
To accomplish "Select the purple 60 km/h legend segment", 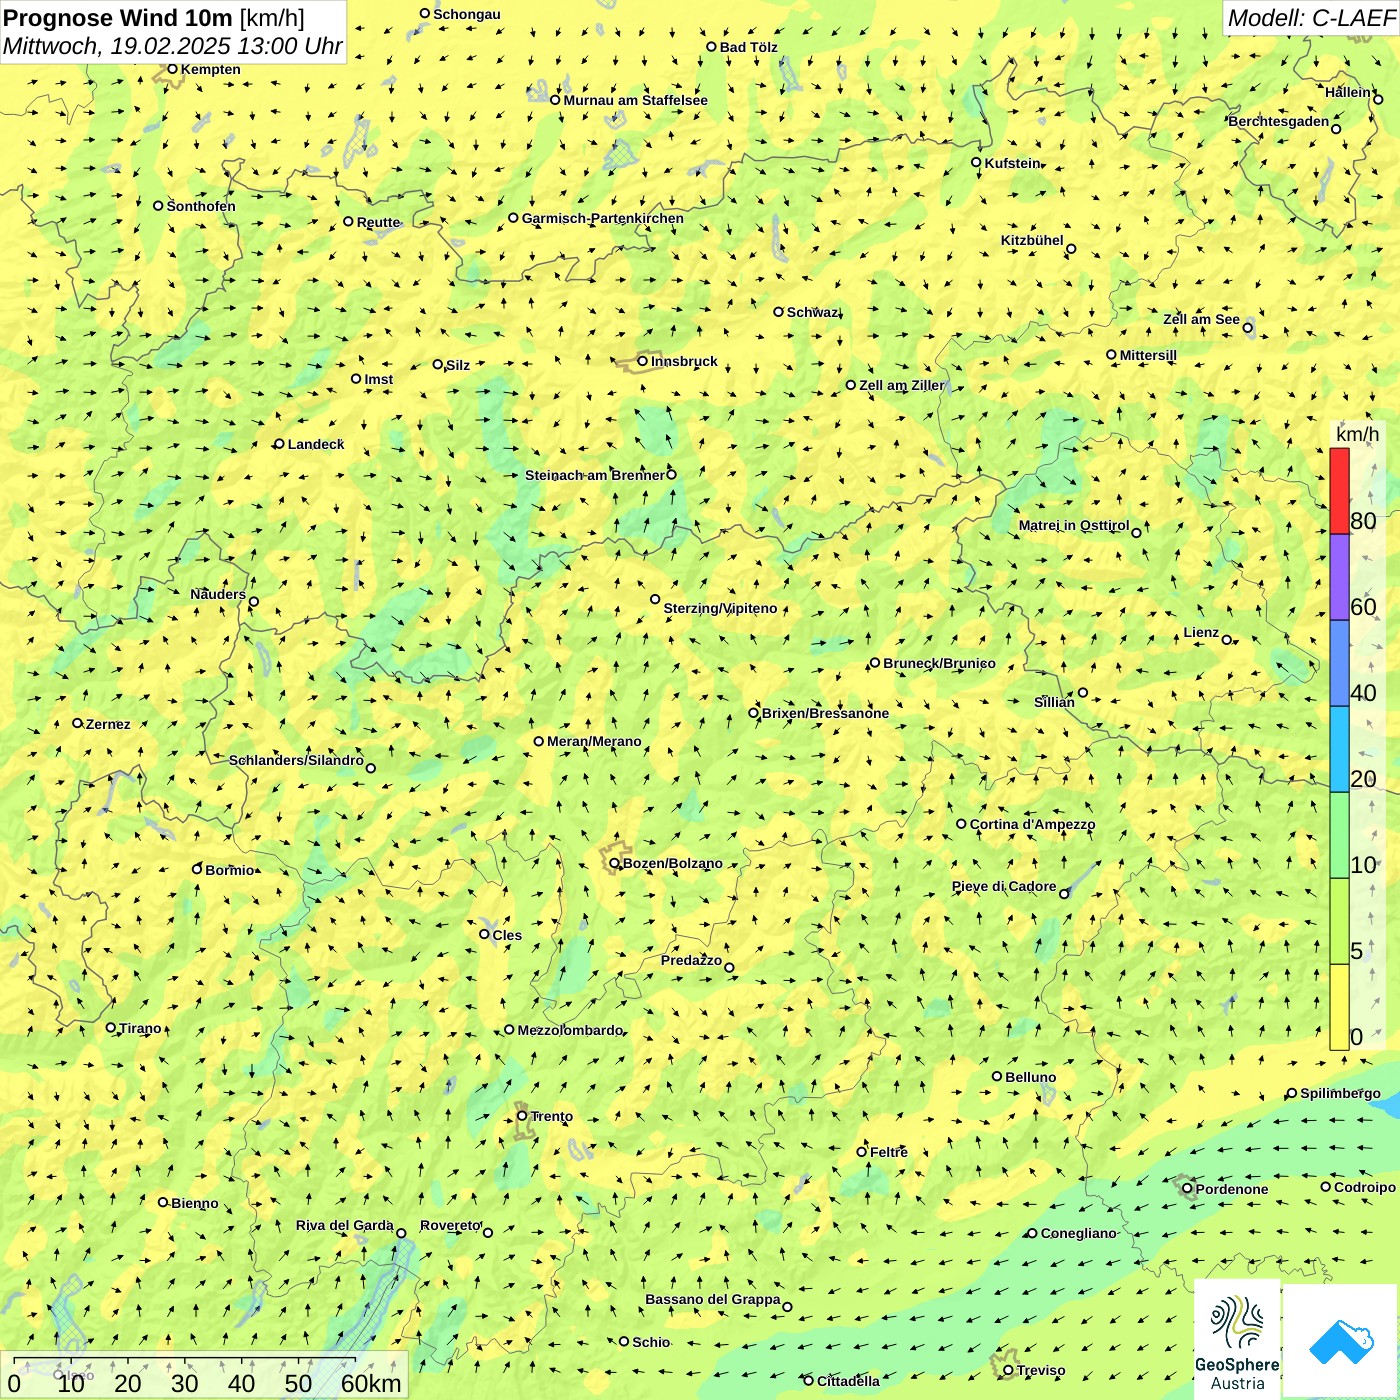I will [1339, 578].
